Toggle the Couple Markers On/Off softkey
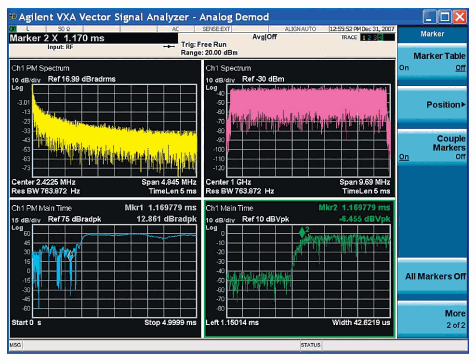476x362 pixels. 432,148
